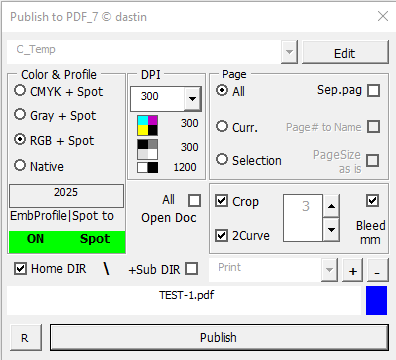396x360 pixels.
Task: Click the CMYK color squares icon
Action: click(x=148, y=125)
